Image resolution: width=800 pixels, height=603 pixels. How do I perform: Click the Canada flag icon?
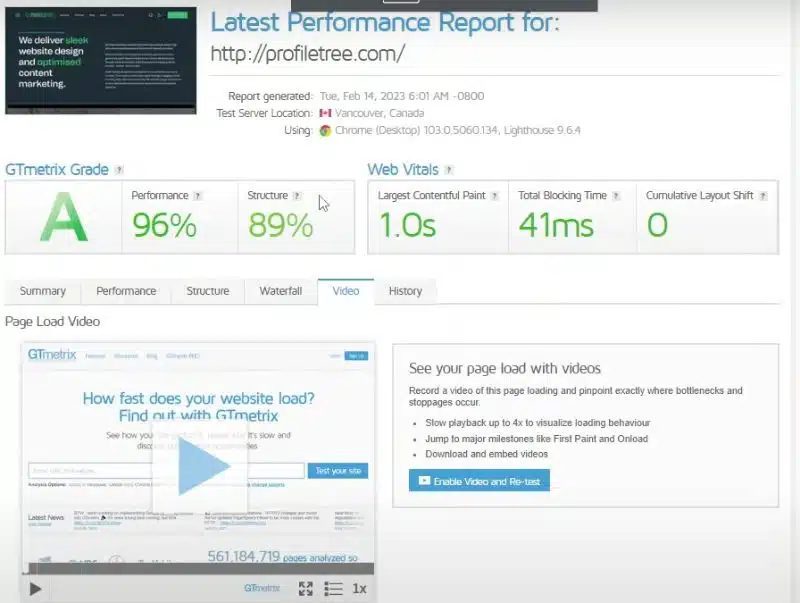[325, 113]
